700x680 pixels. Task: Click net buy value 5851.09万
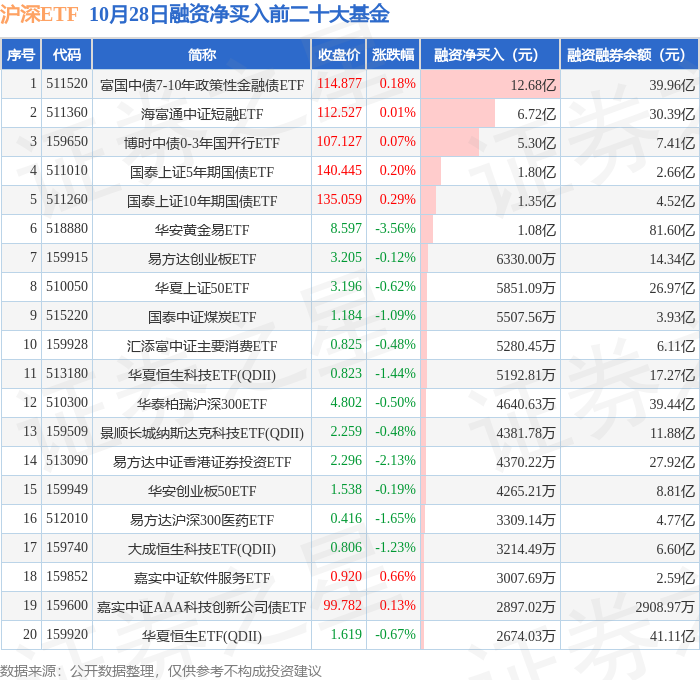coord(526,288)
